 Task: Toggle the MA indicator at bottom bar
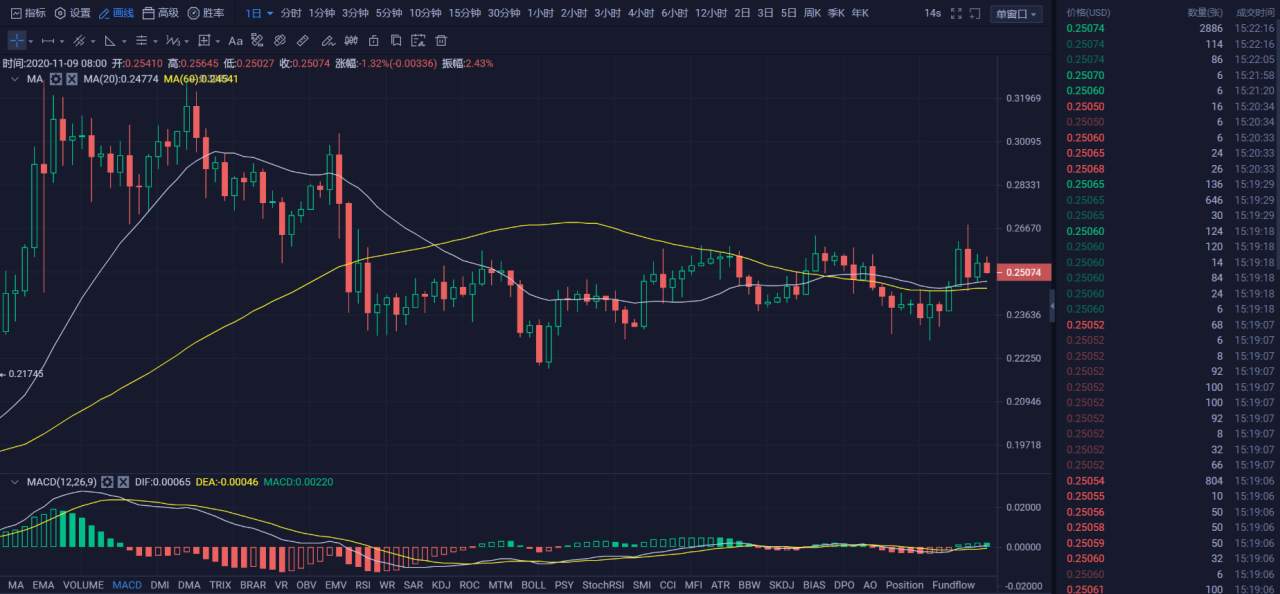(15, 585)
